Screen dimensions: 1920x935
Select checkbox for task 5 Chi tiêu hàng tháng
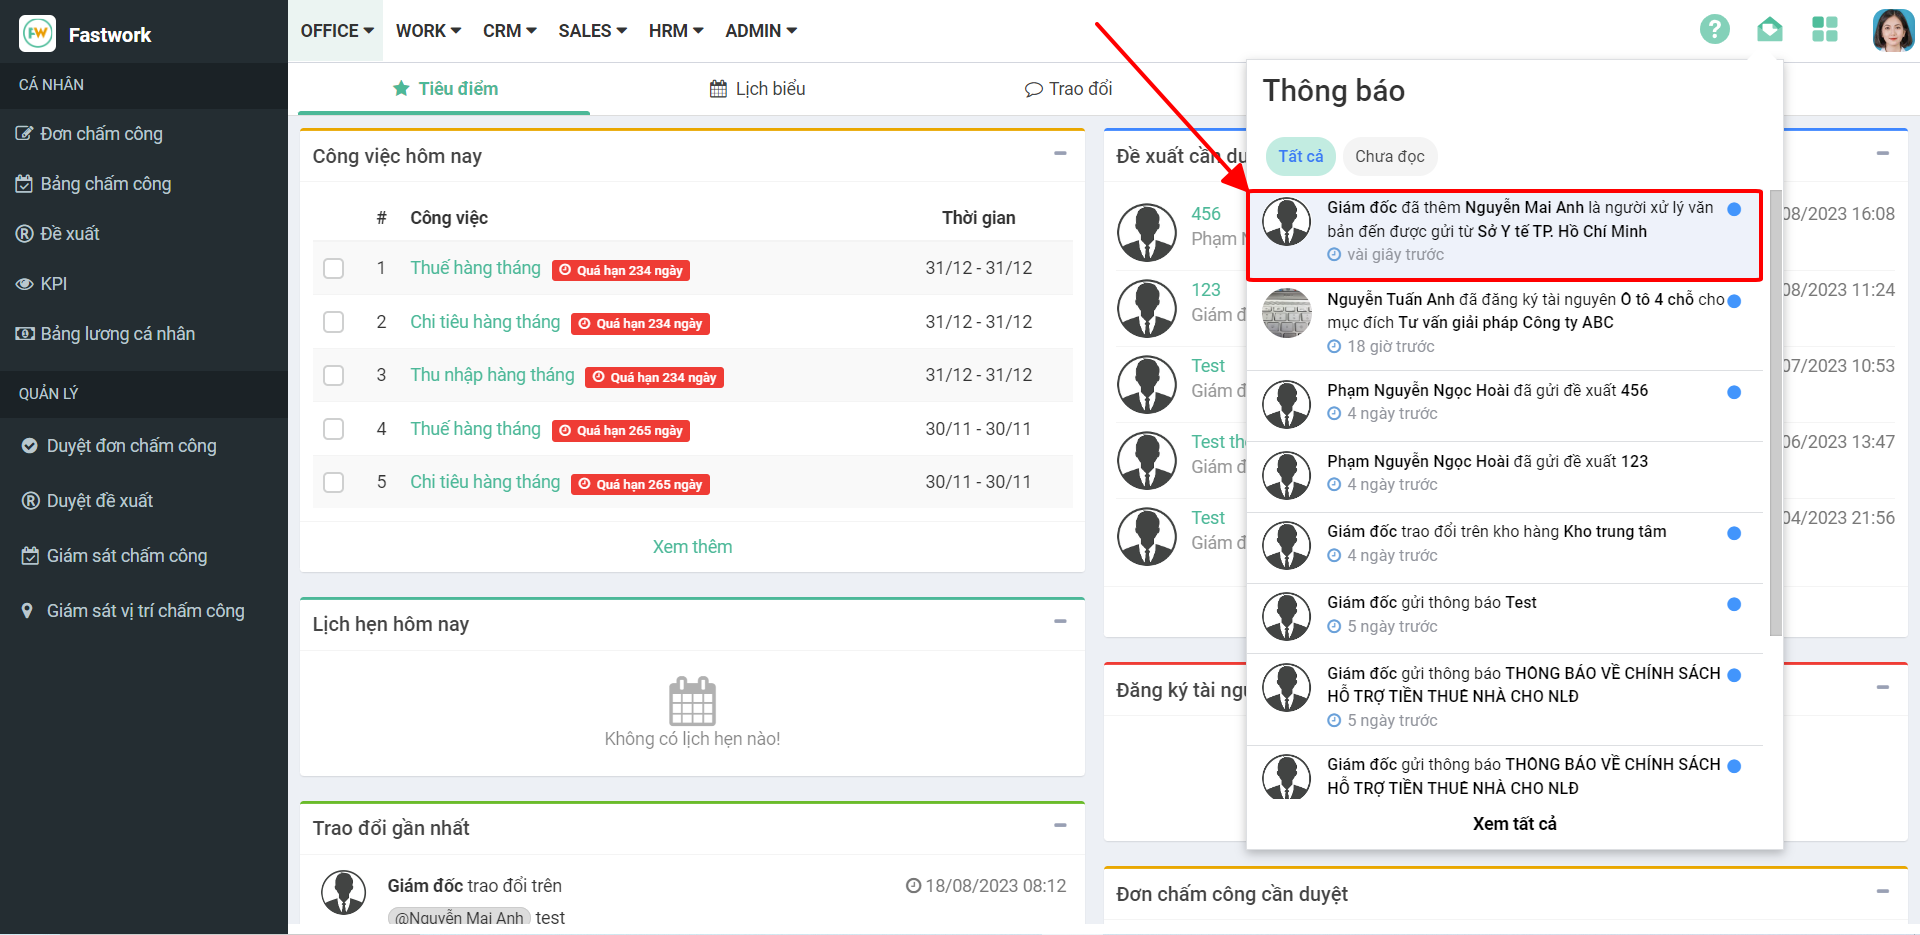(x=334, y=483)
